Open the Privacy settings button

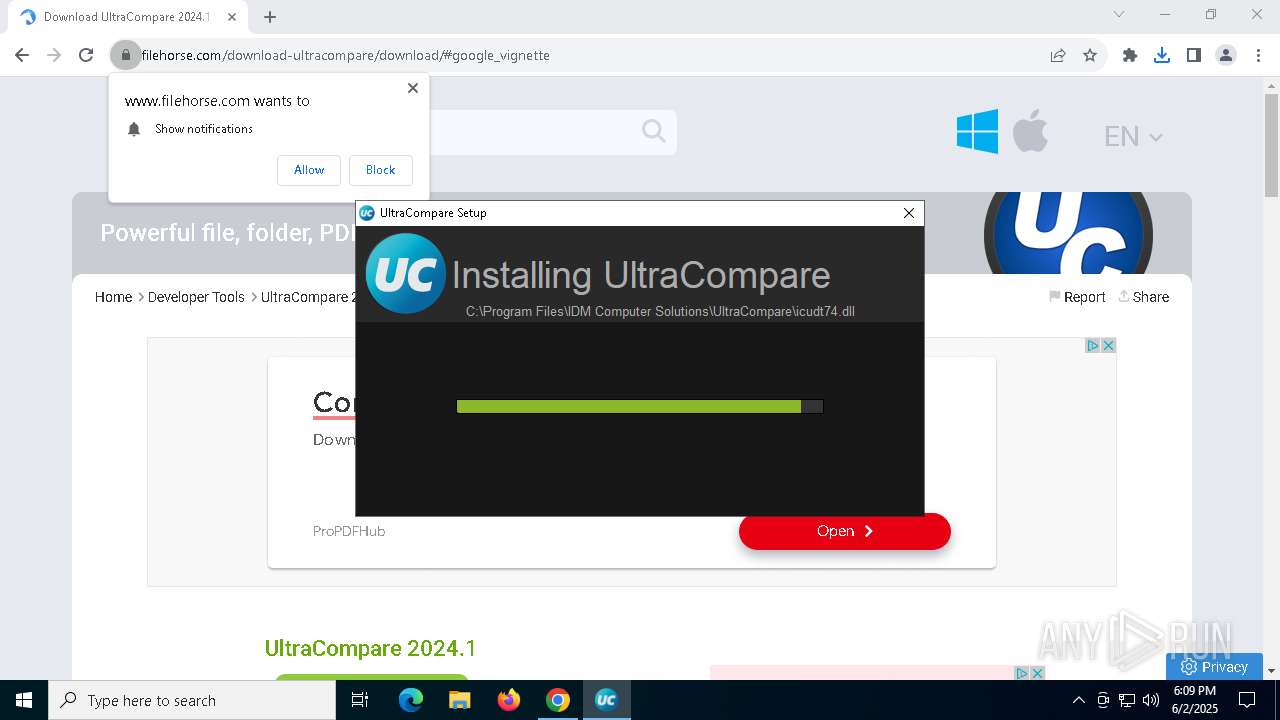(x=1214, y=667)
